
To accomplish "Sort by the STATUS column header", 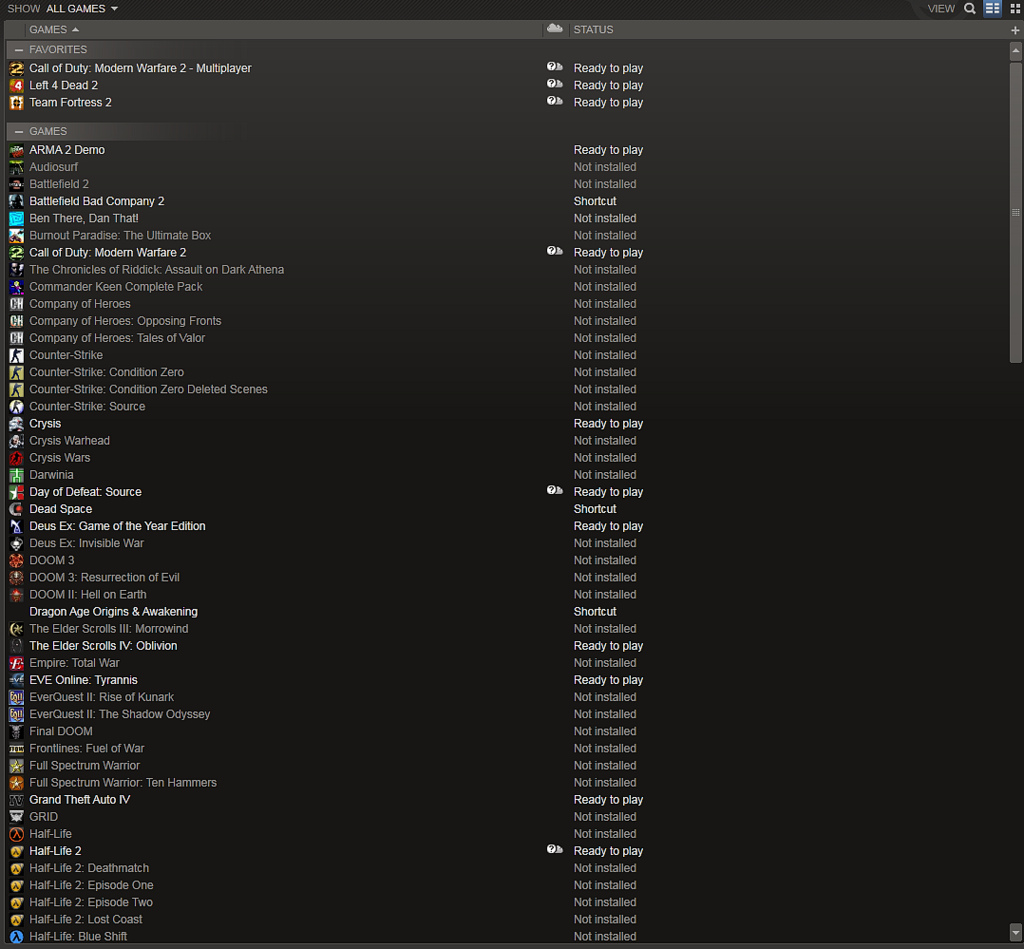I will pos(593,29).
